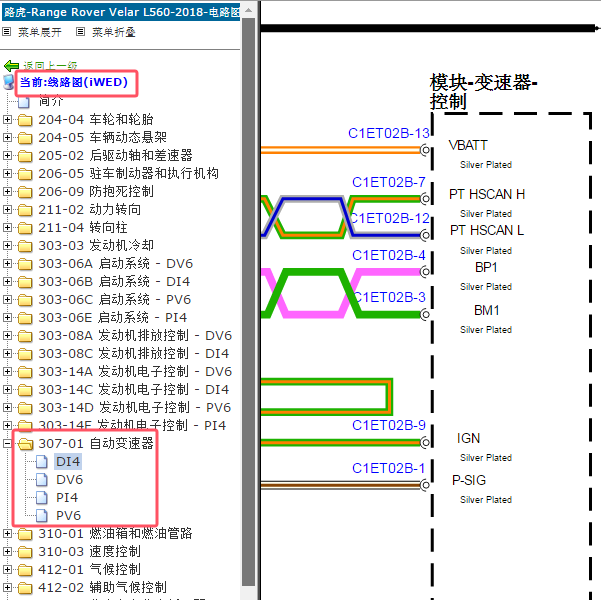
Task: Click the P-SIG pin label
Action: [x=469, y=480]
